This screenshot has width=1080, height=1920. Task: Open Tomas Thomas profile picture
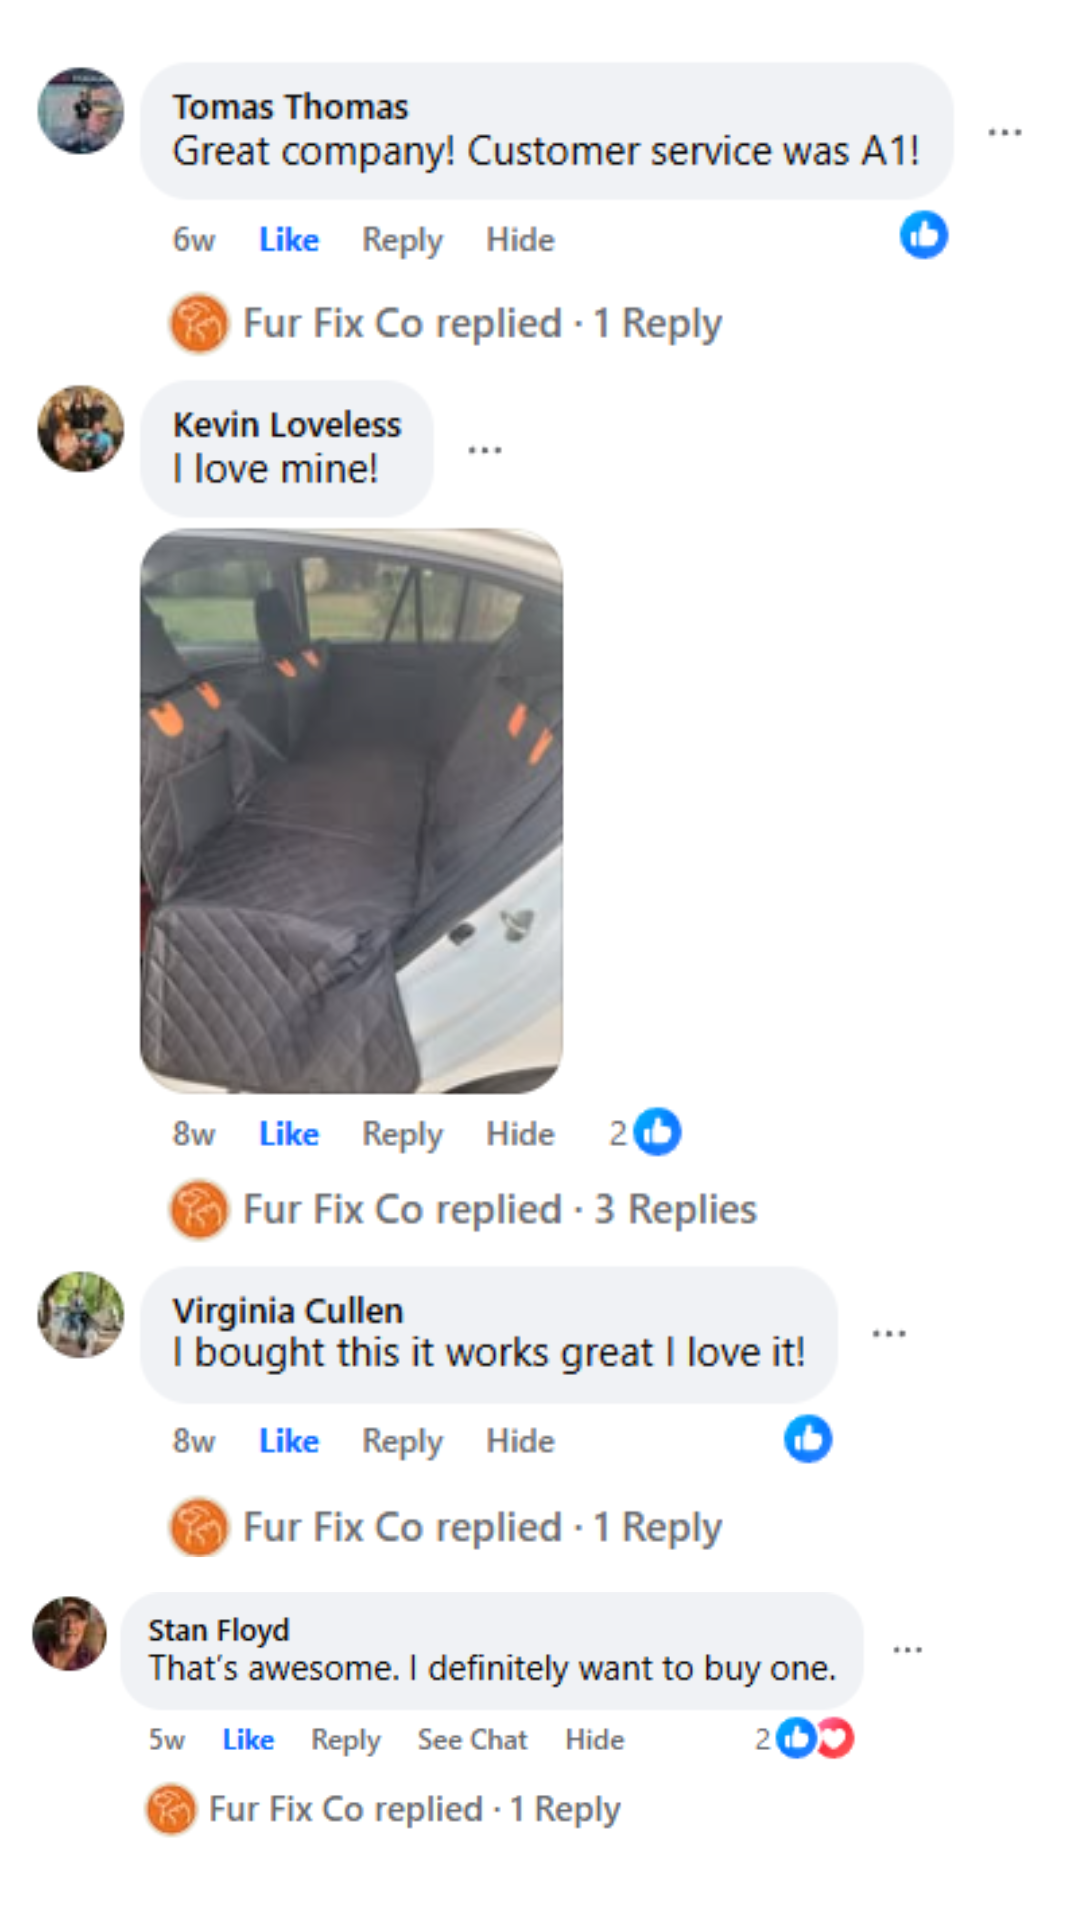pos(81,111)
